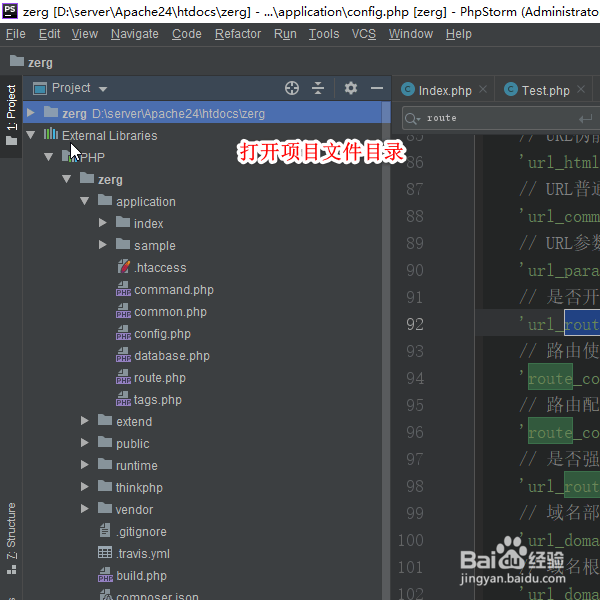Viewport: 600px width, 600px height.
Task: Collapse the zerg folder under PHP
Action: pyautogui.click(x=67, y=179)
